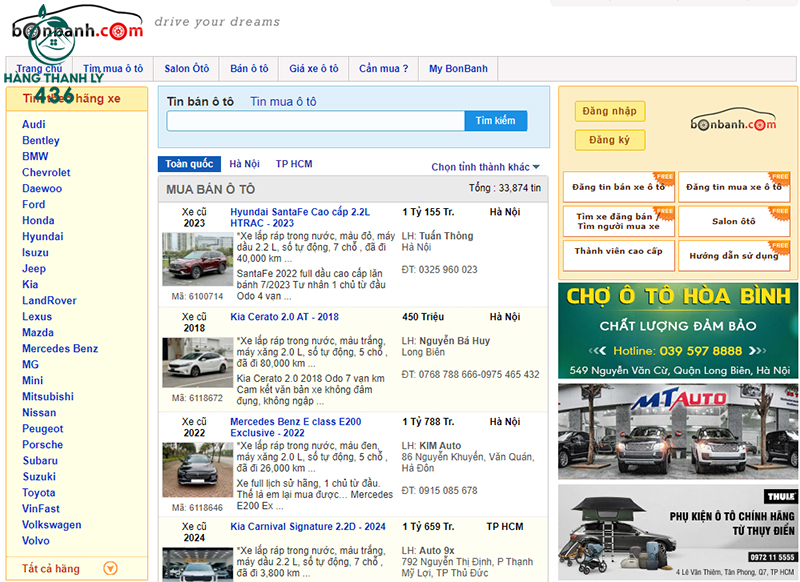
Task: Open MT Auto advertisement banner
Action: click(x=678, y=432)
